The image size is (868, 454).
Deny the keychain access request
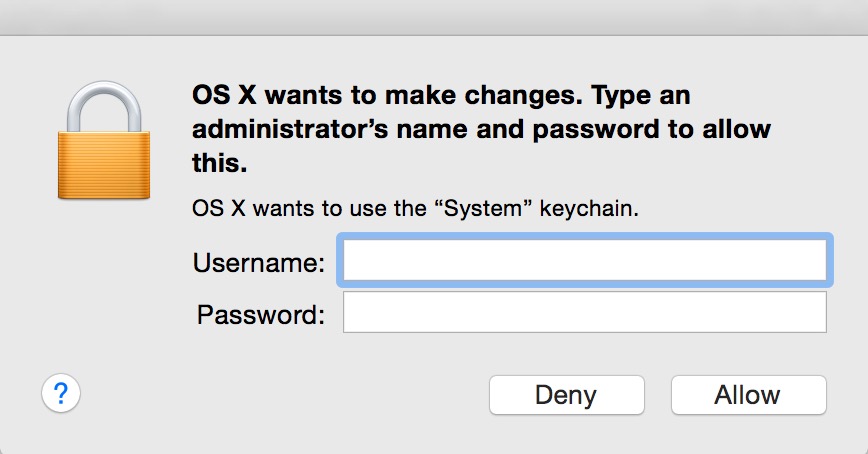(x=566, y=395)
